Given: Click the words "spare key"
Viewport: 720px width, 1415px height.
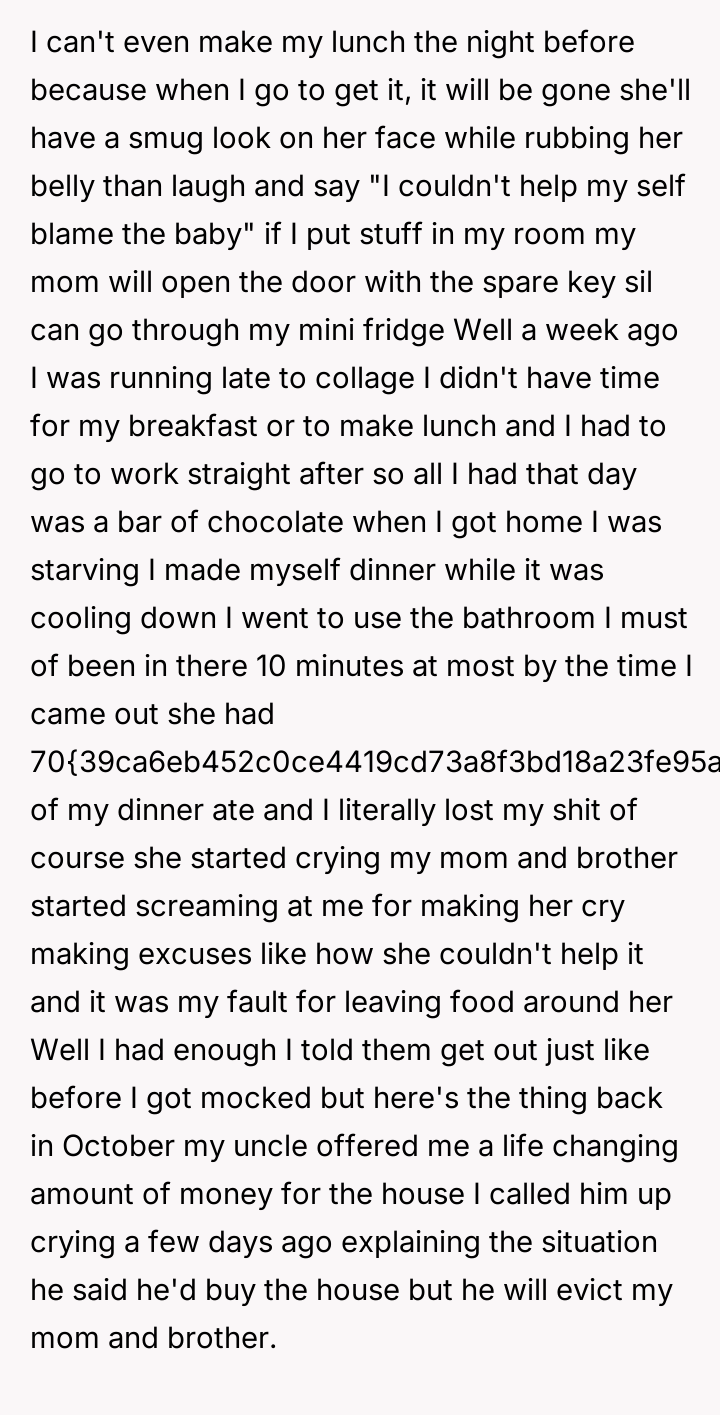Looking at the screenshot, I should click(538, 282).
